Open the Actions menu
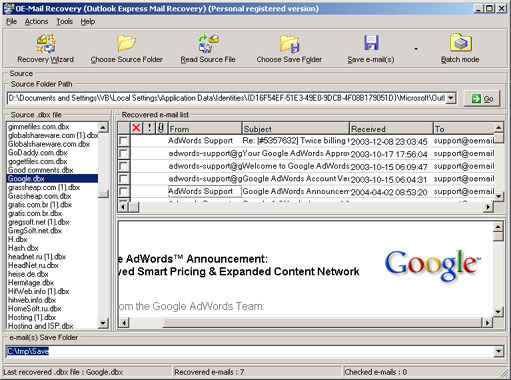511x380 pixels. (36, 22)
